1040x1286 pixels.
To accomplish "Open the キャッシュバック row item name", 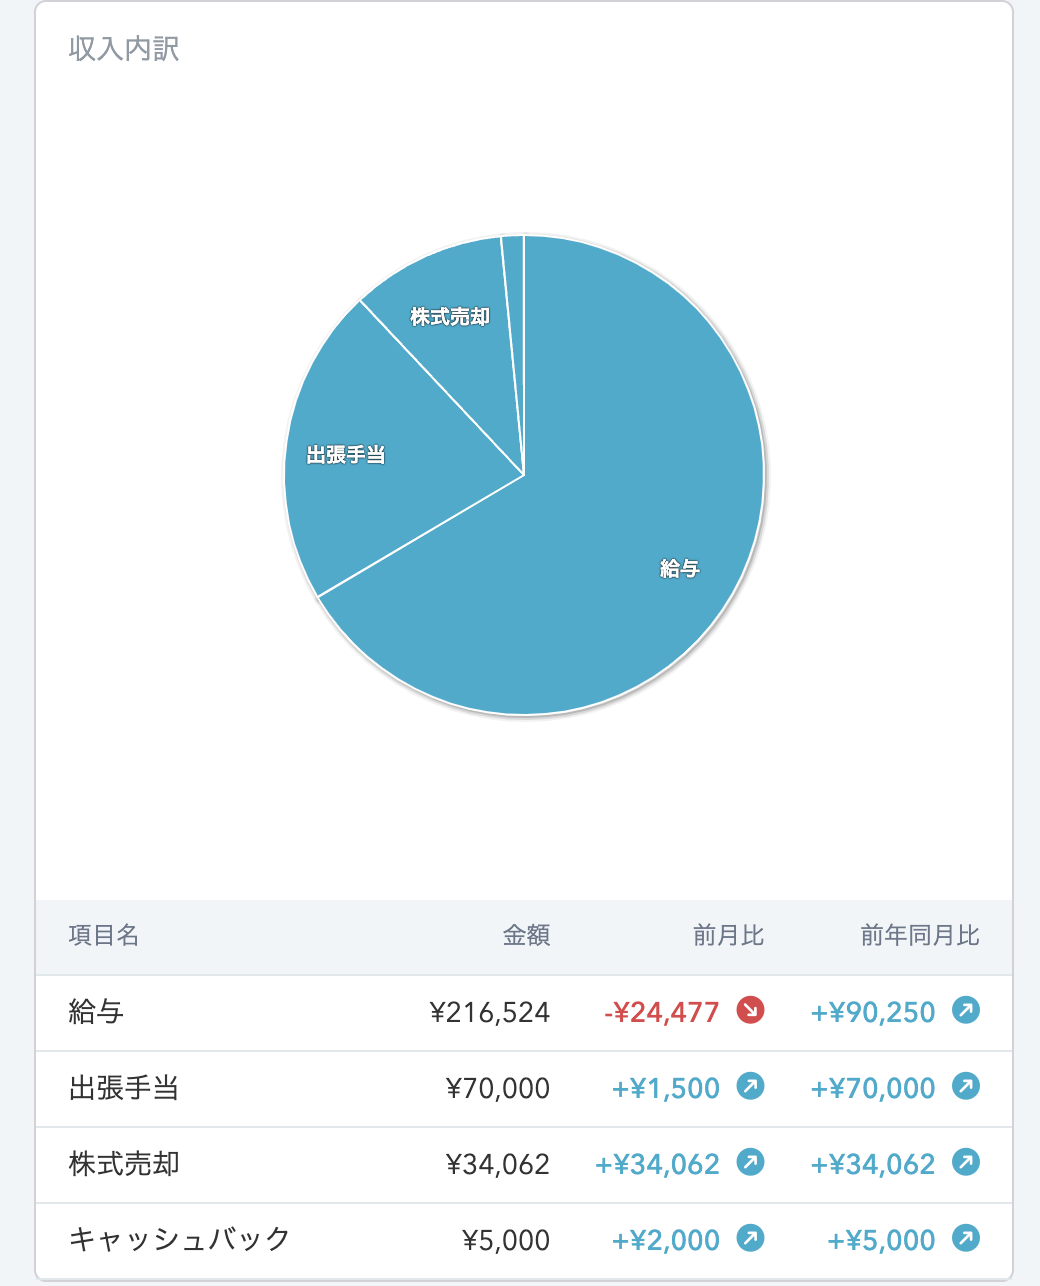I will (179, 1240).
